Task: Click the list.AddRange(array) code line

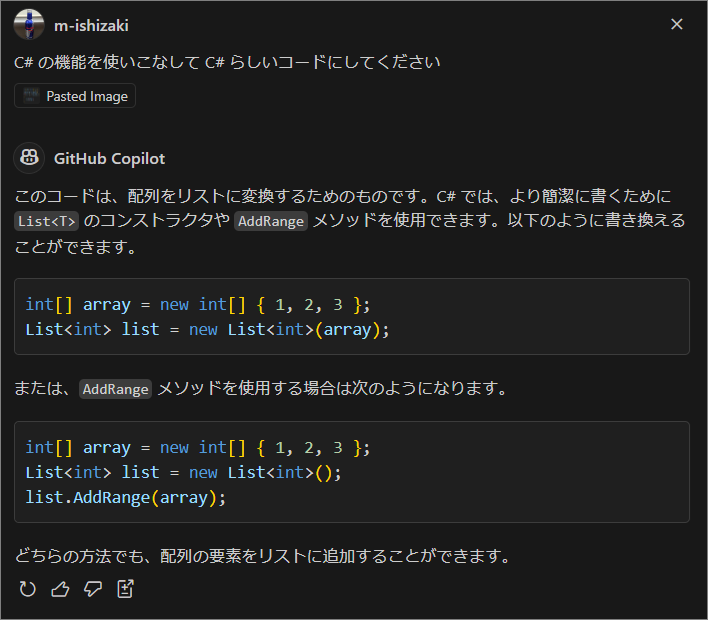Action: pos(126,498)
